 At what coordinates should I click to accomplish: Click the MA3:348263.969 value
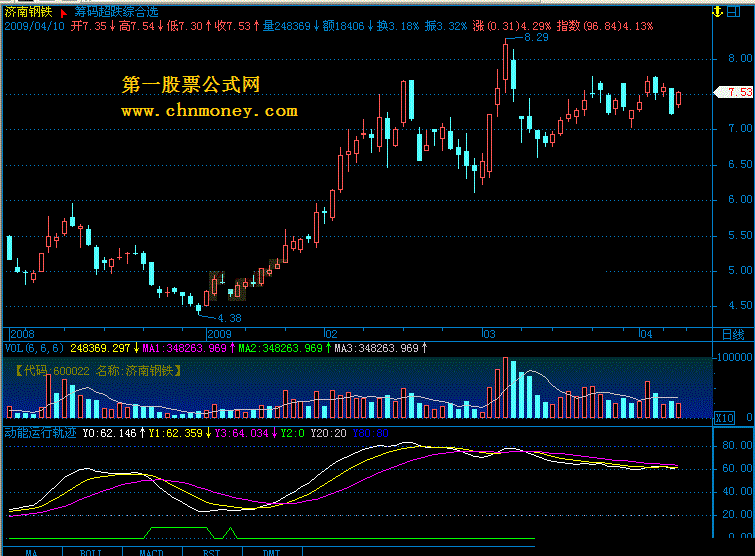click(377, 348)
